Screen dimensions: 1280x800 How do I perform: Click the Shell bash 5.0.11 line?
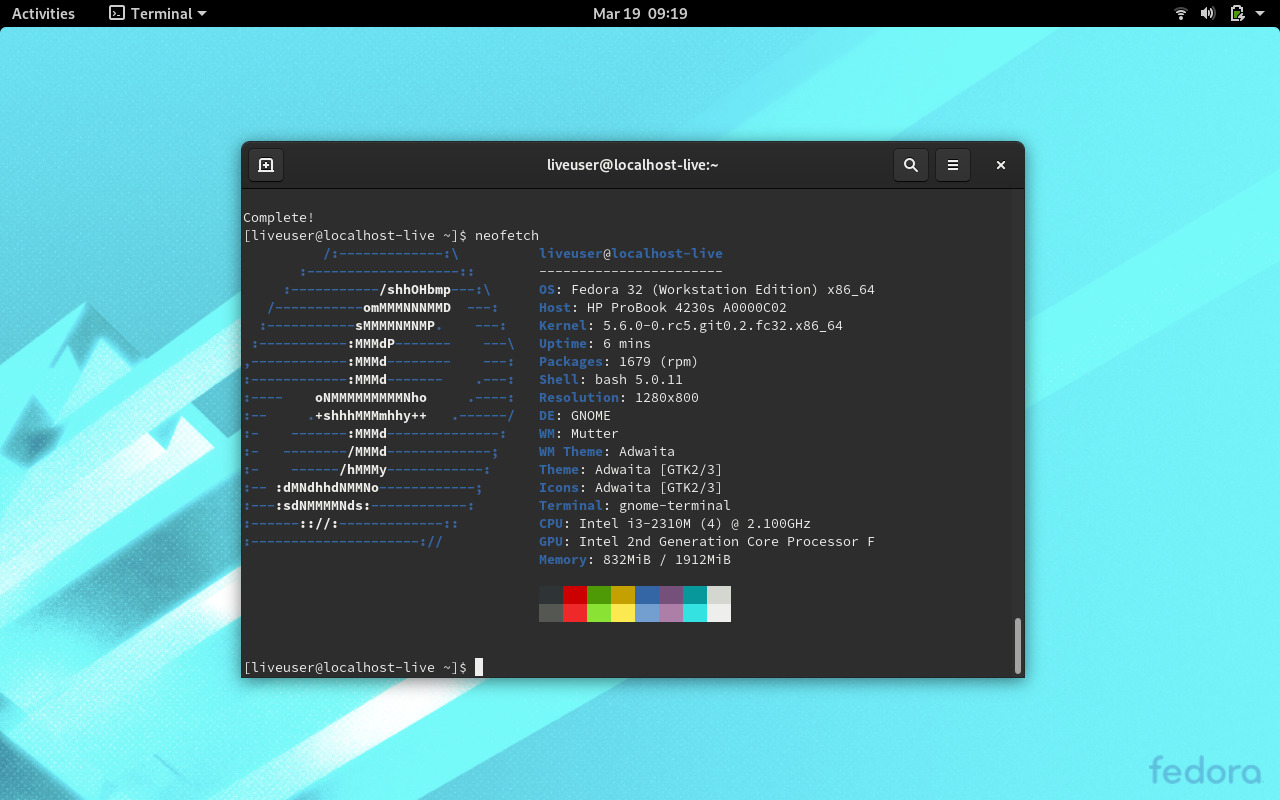(611, 379)
